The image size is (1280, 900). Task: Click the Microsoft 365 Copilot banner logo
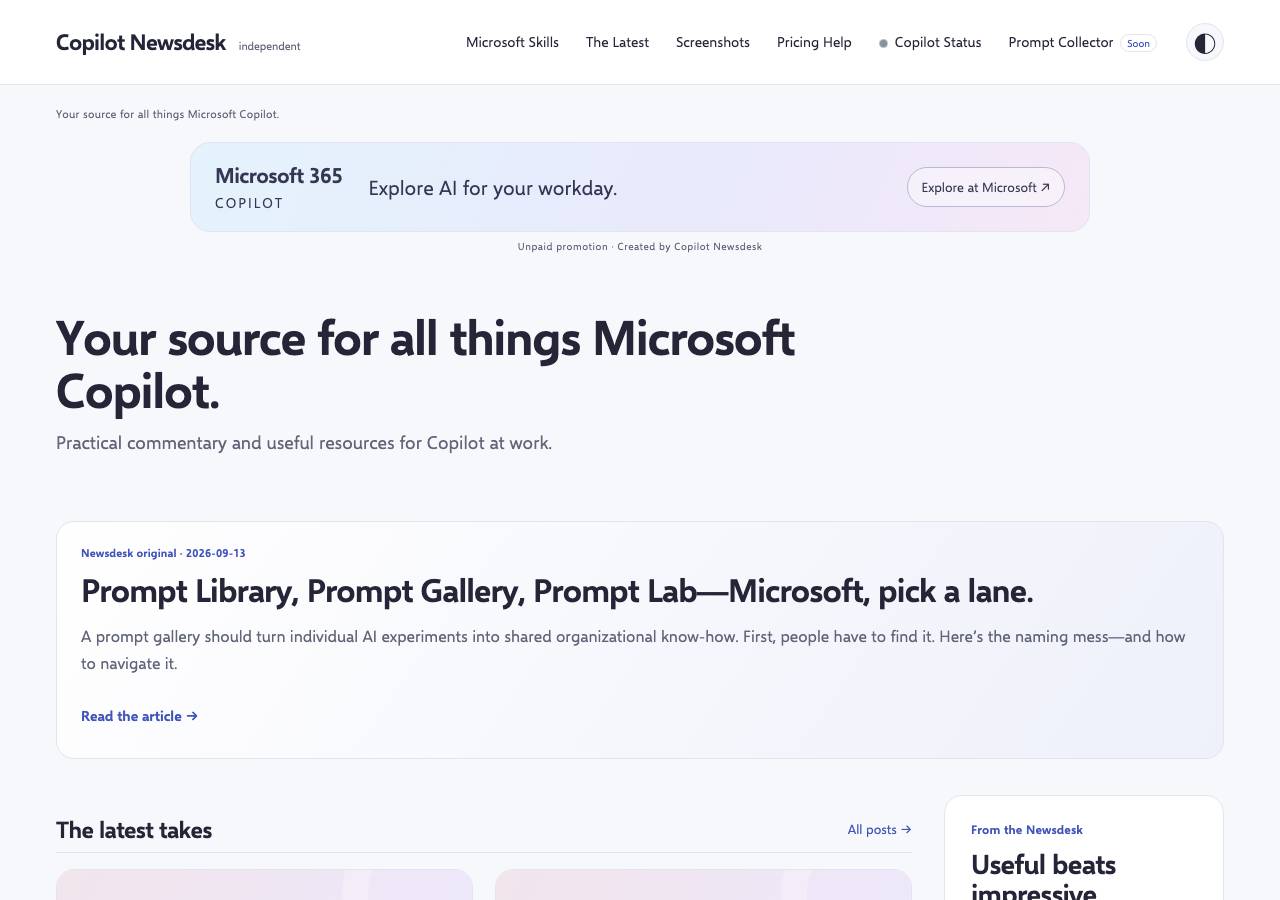[x=279, y=187]
